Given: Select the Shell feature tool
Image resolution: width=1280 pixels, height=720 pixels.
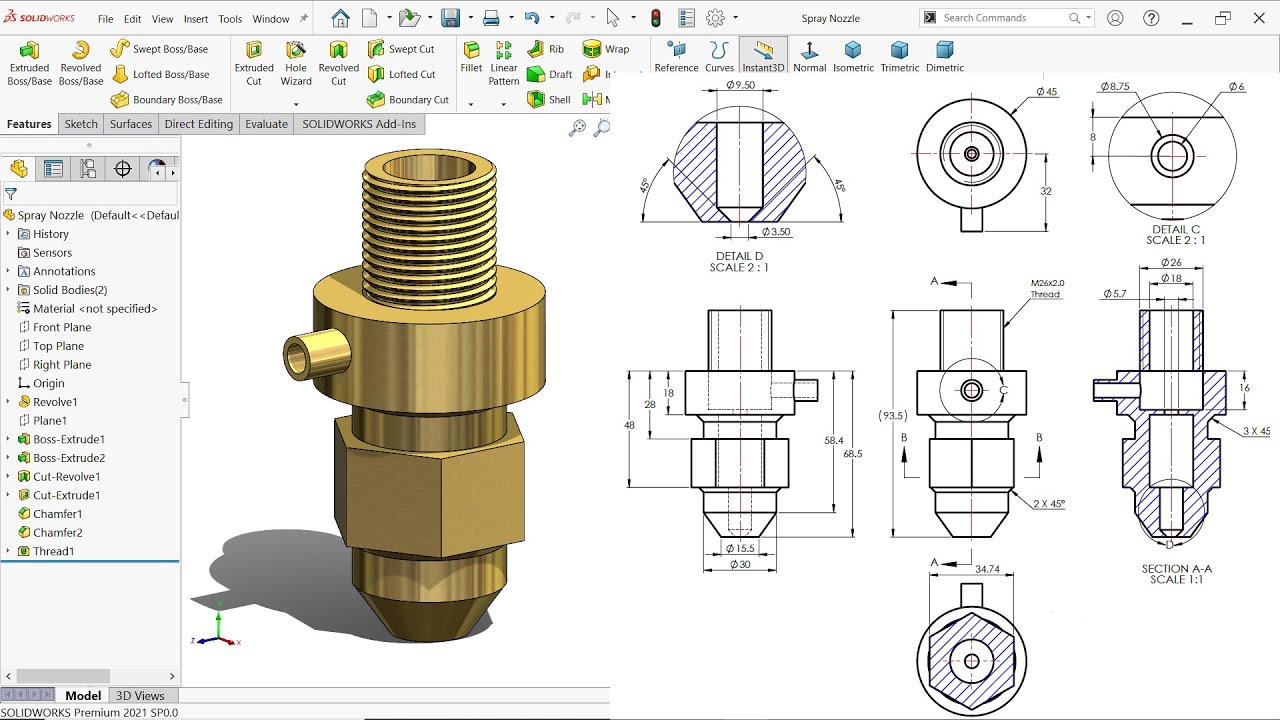Looking at the screenshot, I should point(548,100).
